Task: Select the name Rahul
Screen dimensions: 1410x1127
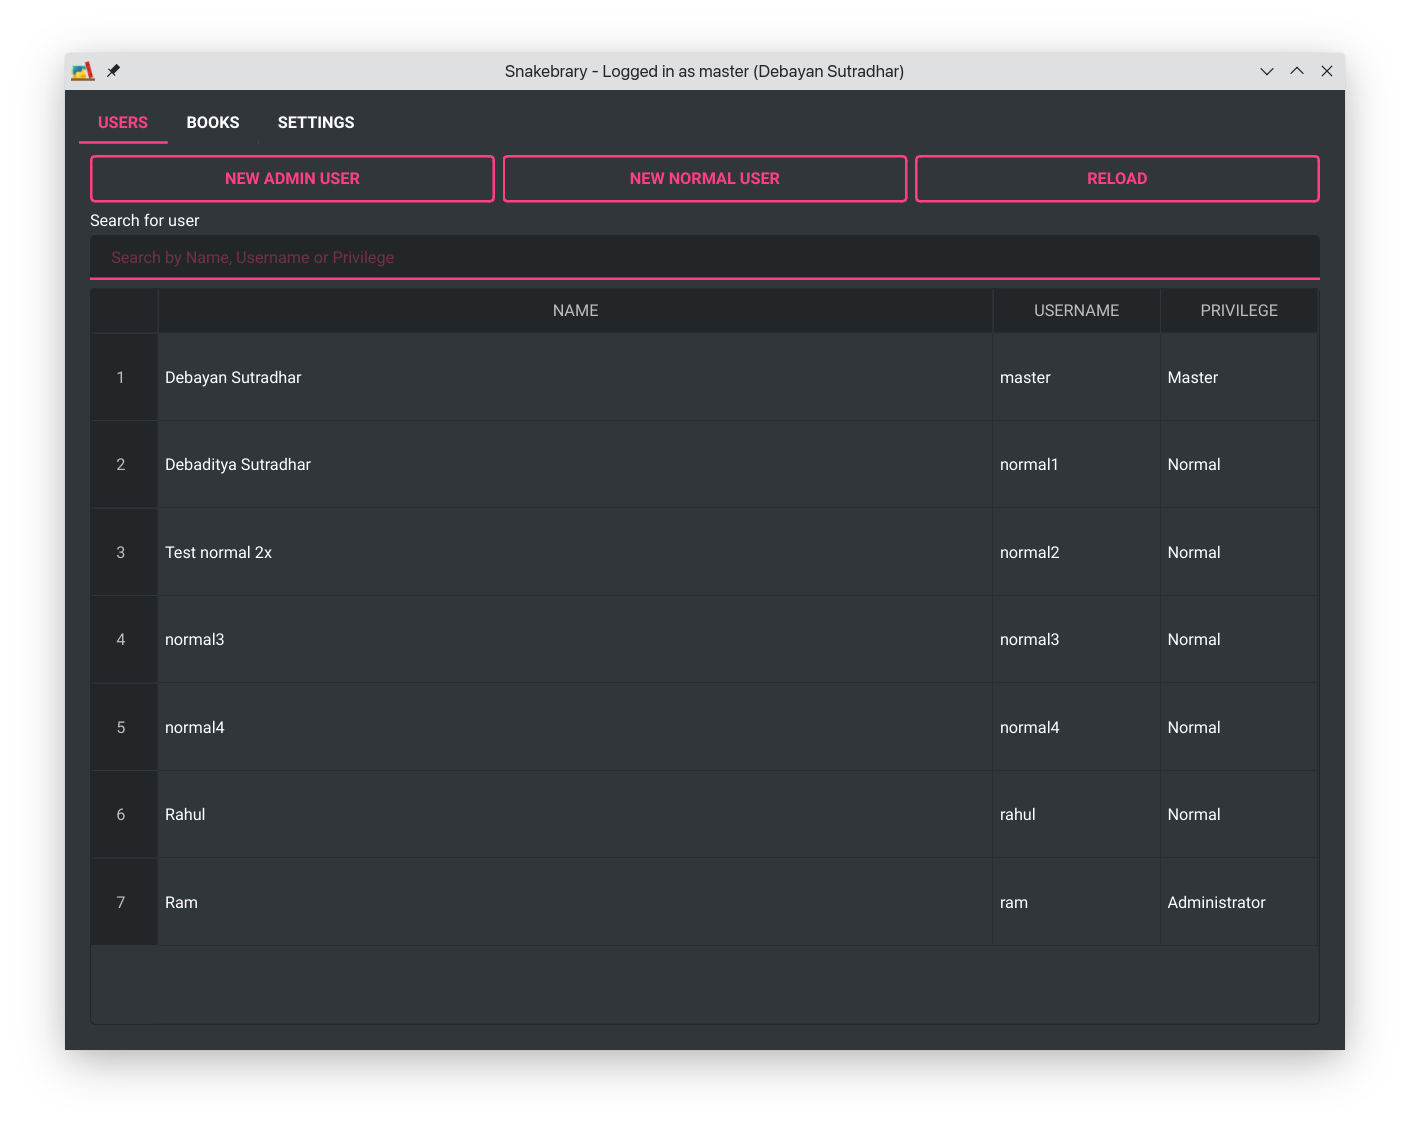Action: point(575,814)
